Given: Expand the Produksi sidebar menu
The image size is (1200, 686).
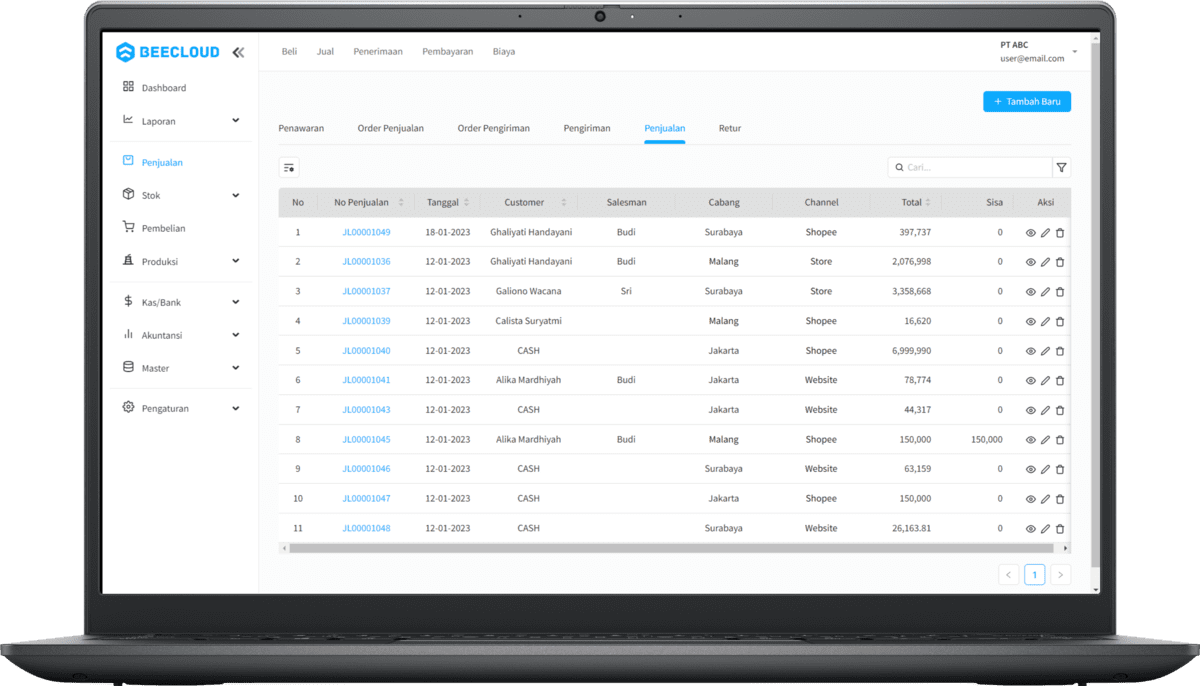Looking at the screenshot, I should (236, 261).
